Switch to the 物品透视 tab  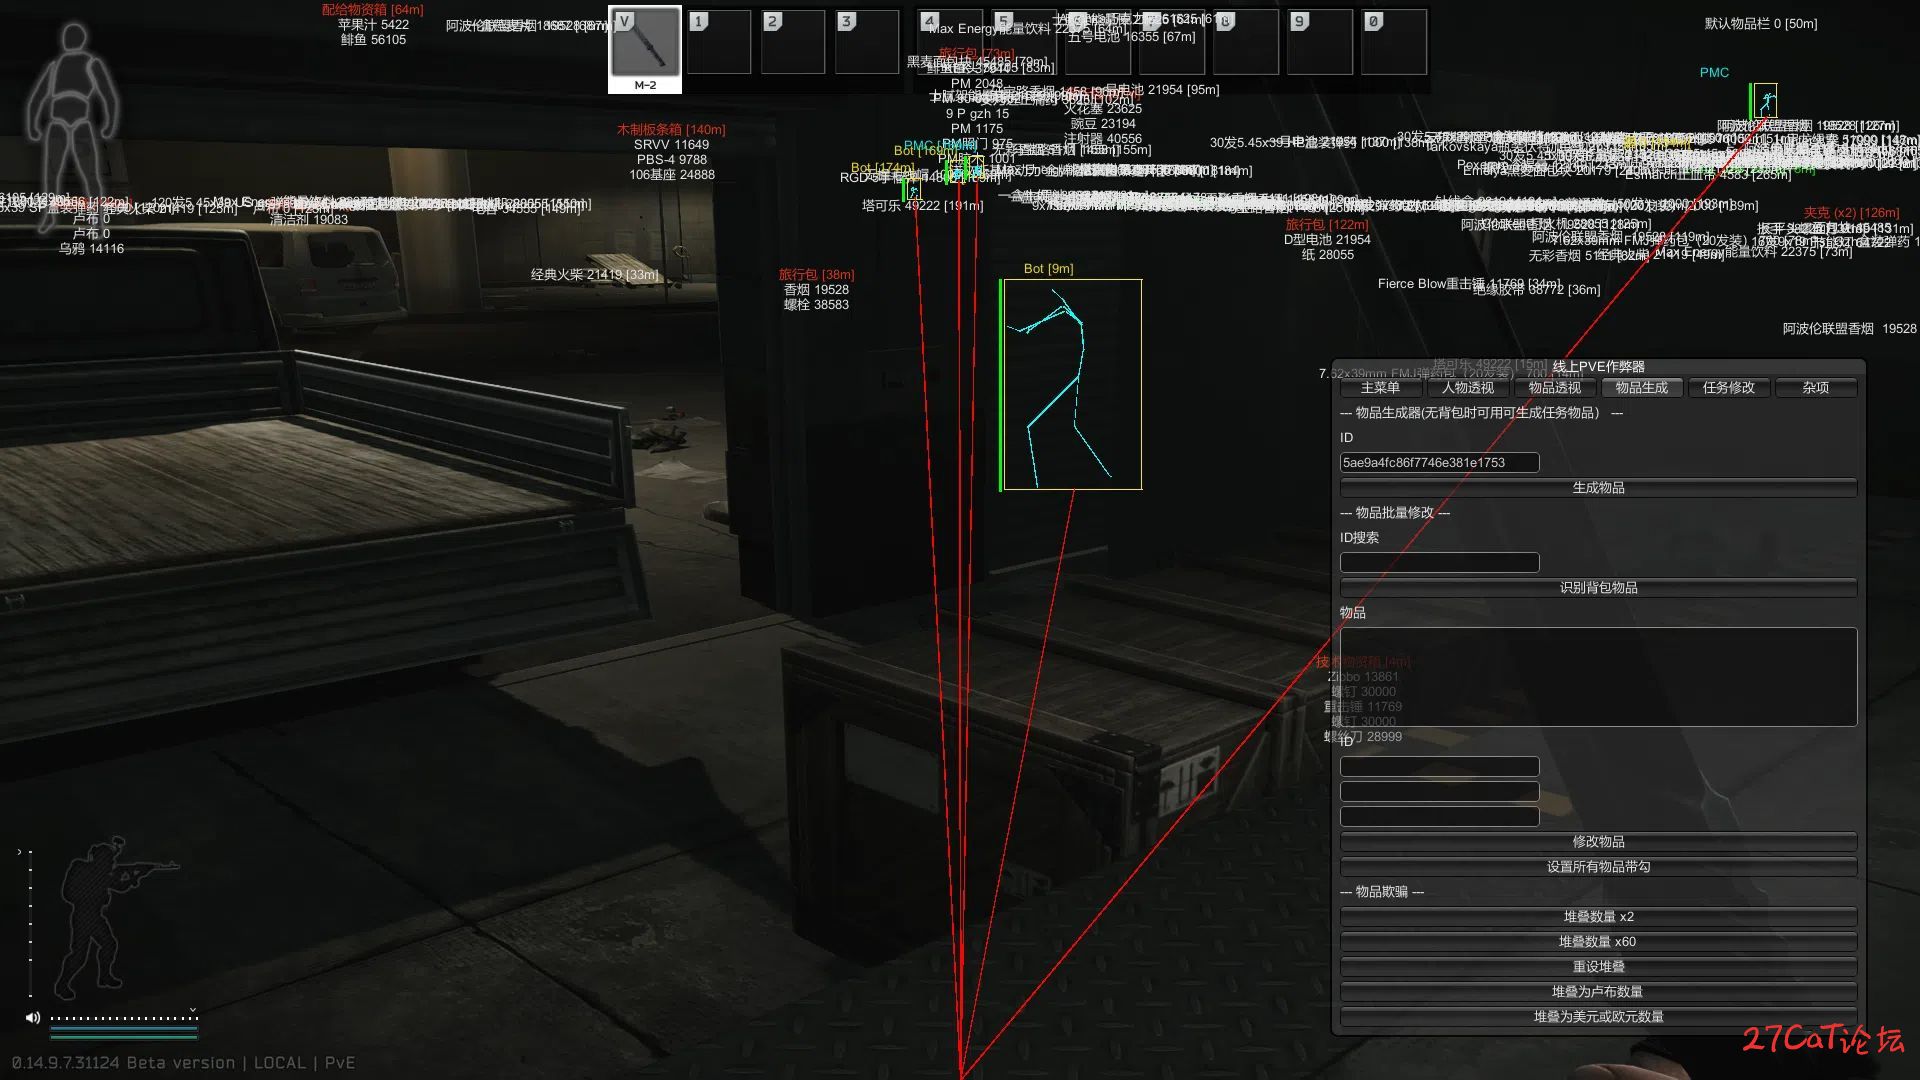[x=1555, y=388]
